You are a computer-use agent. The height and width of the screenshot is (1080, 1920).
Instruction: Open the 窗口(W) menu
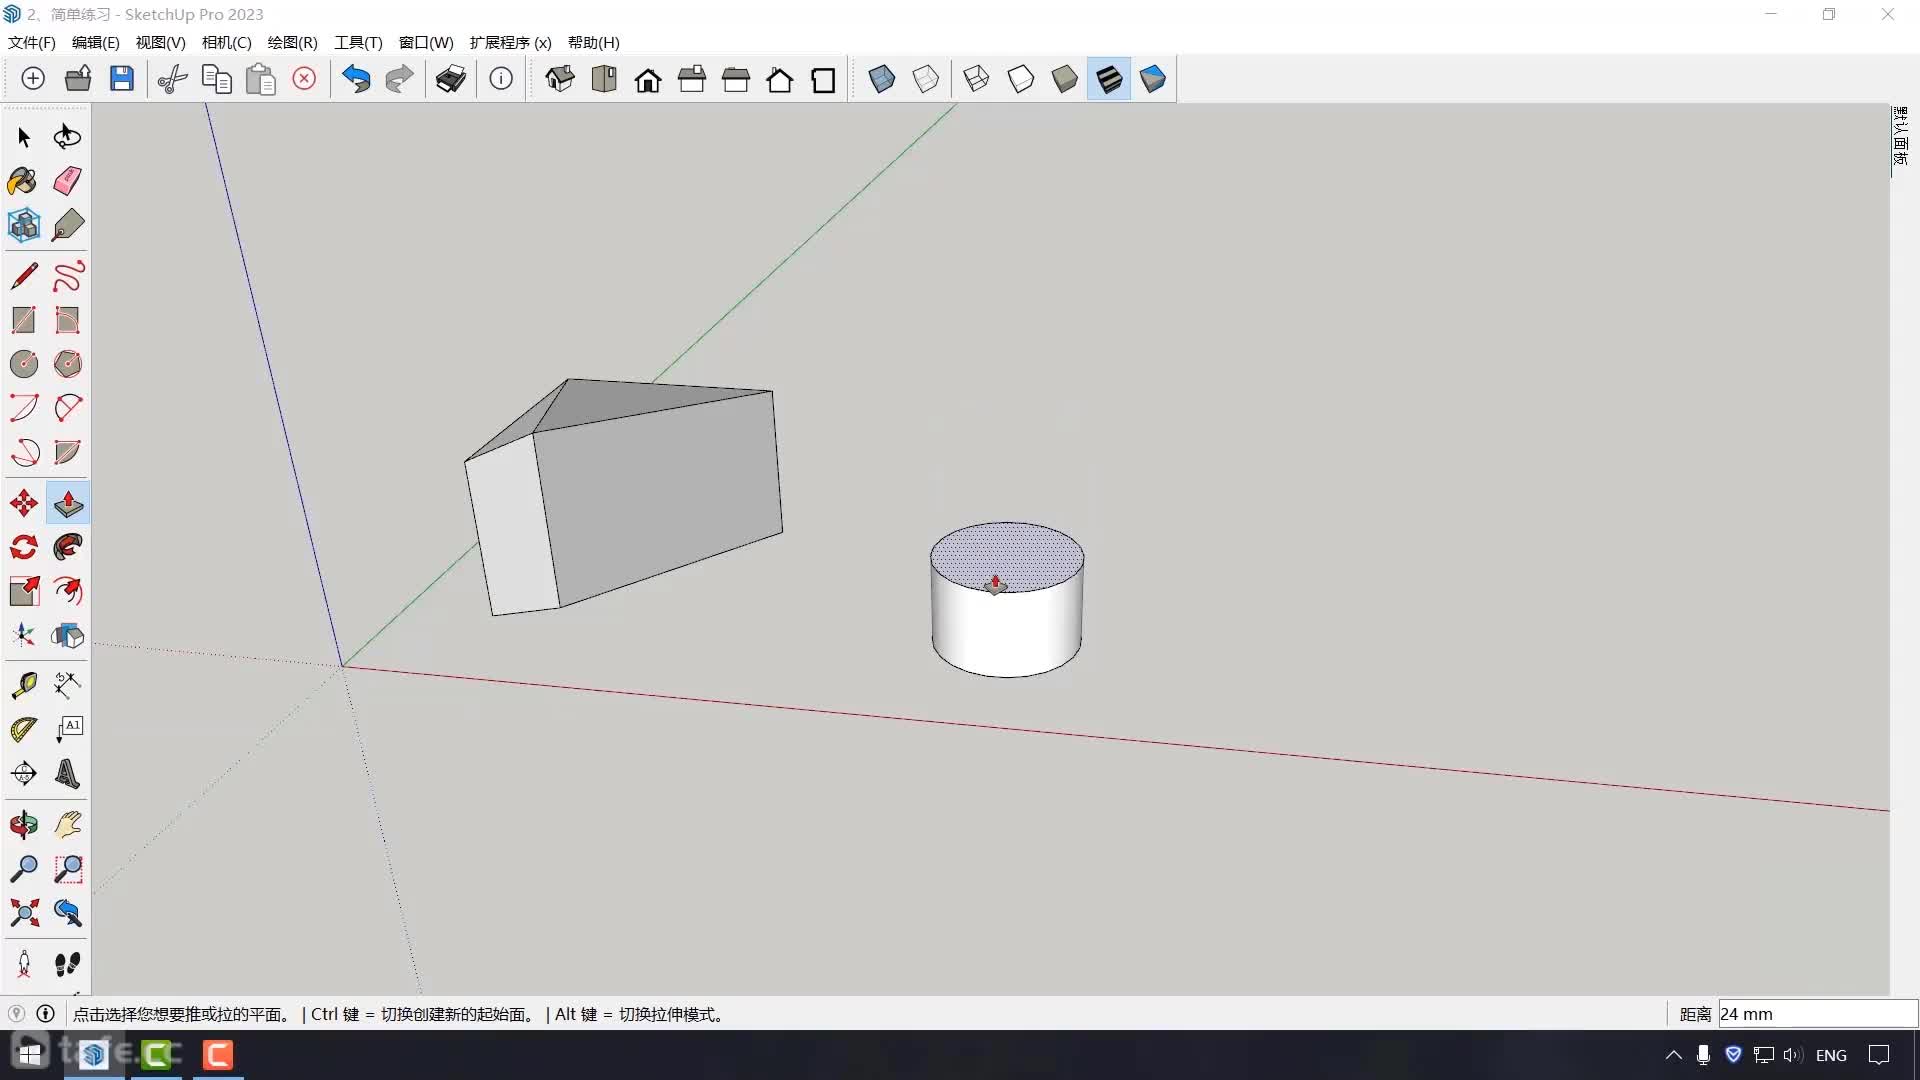point(426,42)
